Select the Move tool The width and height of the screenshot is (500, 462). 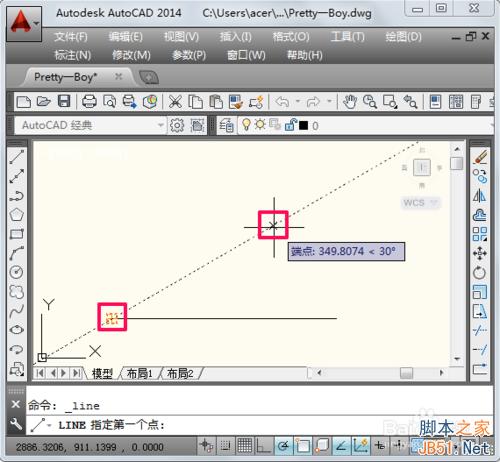[x=480, y=253]
